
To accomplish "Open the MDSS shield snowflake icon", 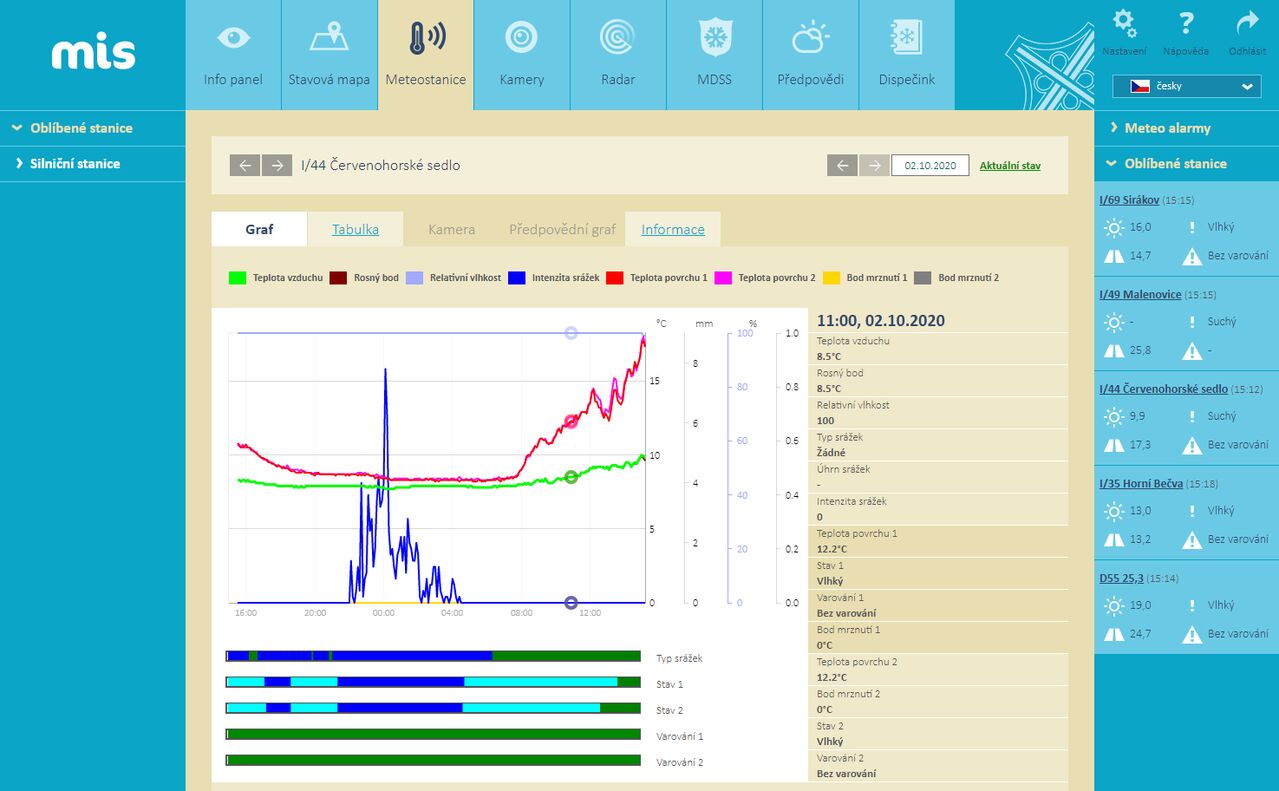I will pyautogui.click(x=714, y=39).
